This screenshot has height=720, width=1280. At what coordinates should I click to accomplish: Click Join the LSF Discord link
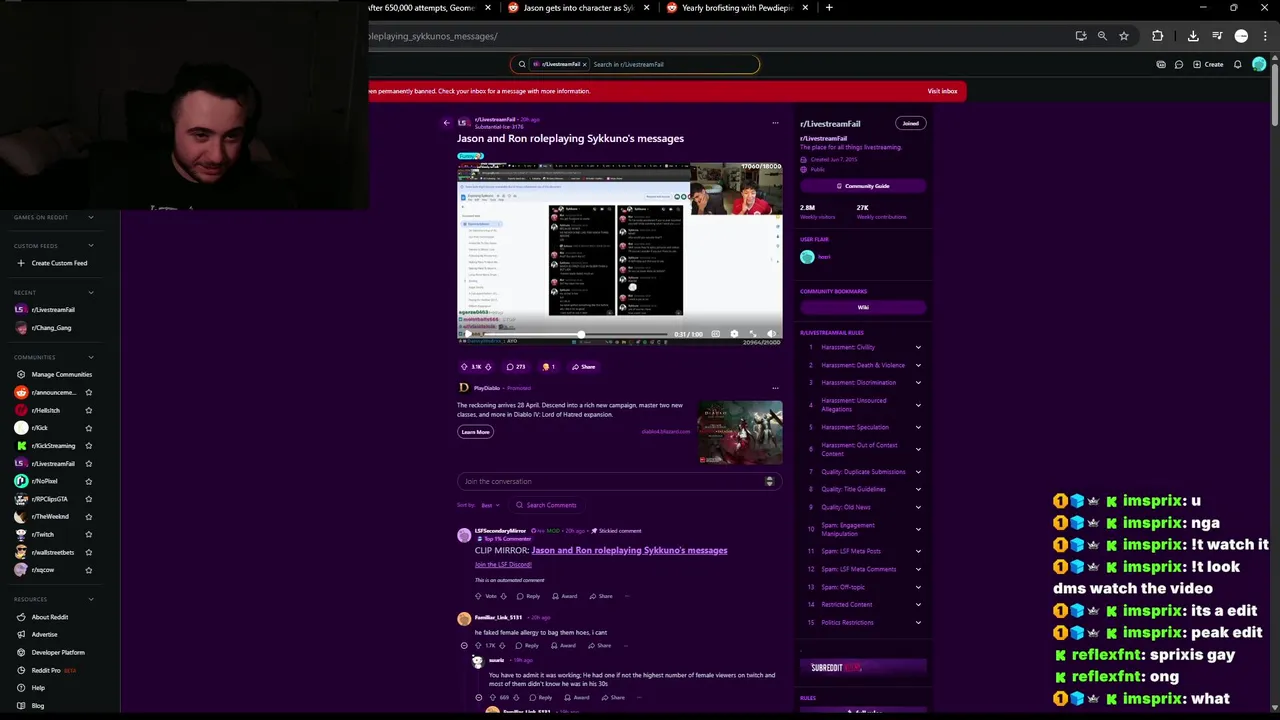point(503,565)
